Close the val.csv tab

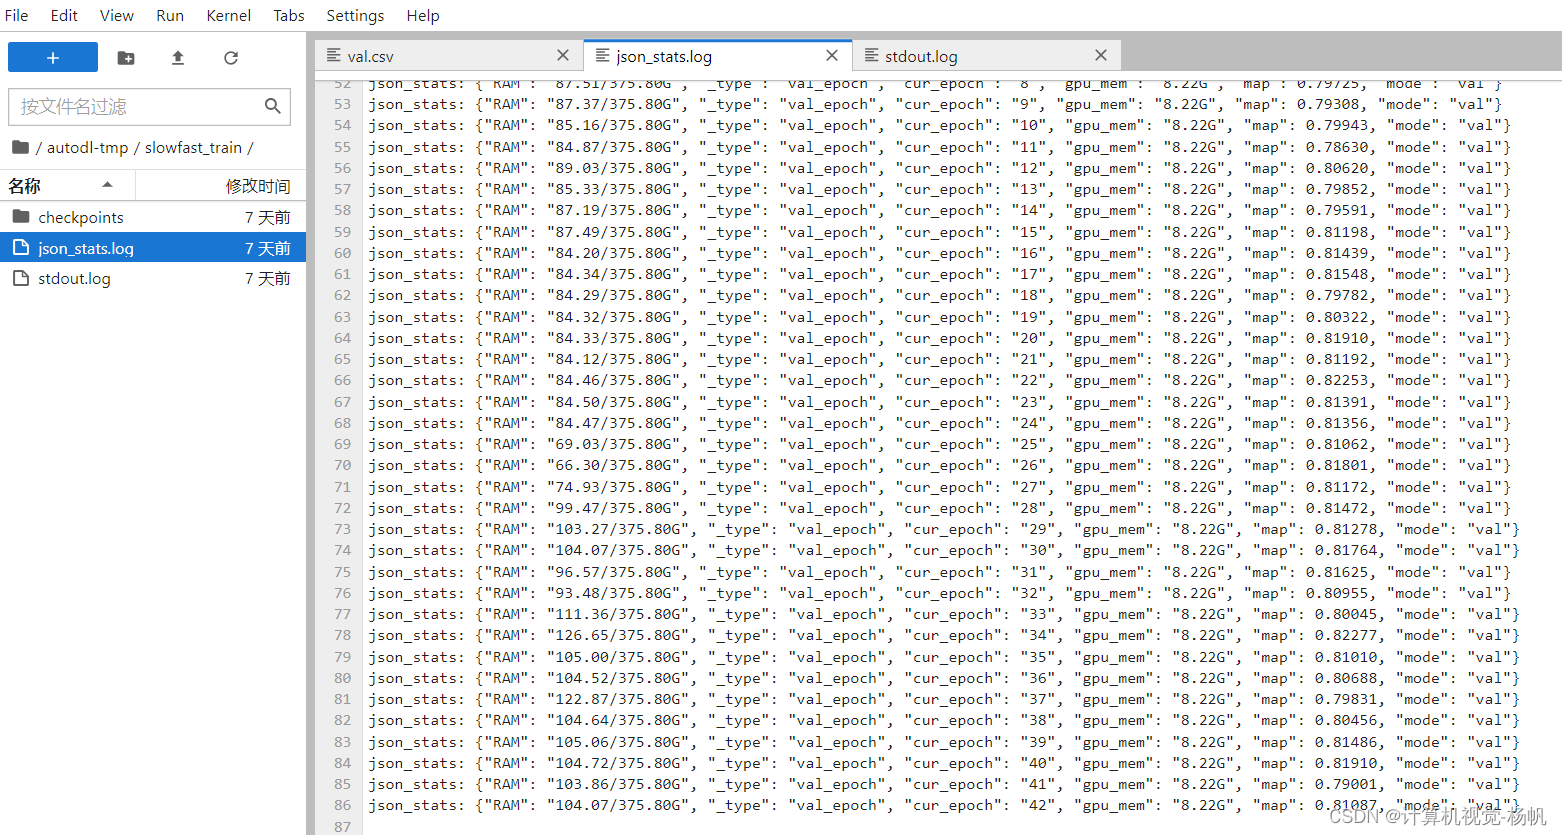[x=563, y=56]
